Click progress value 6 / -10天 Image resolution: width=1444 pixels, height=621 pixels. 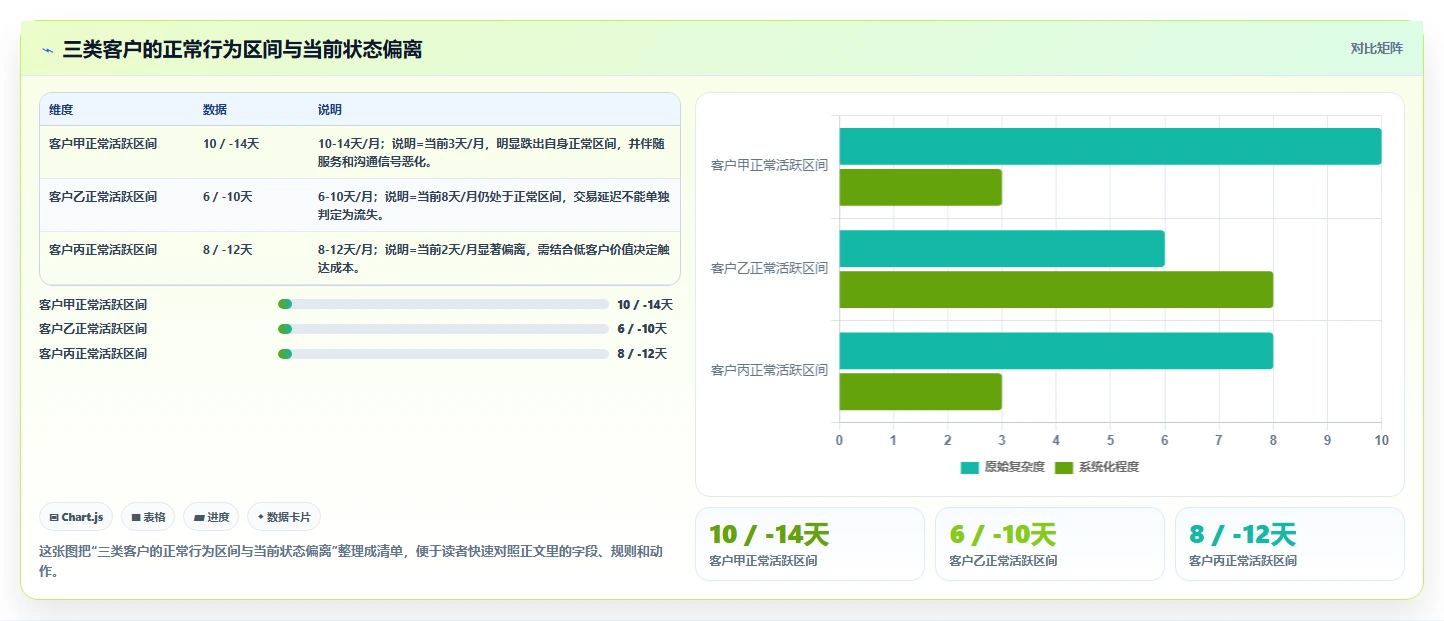(642, 329)
